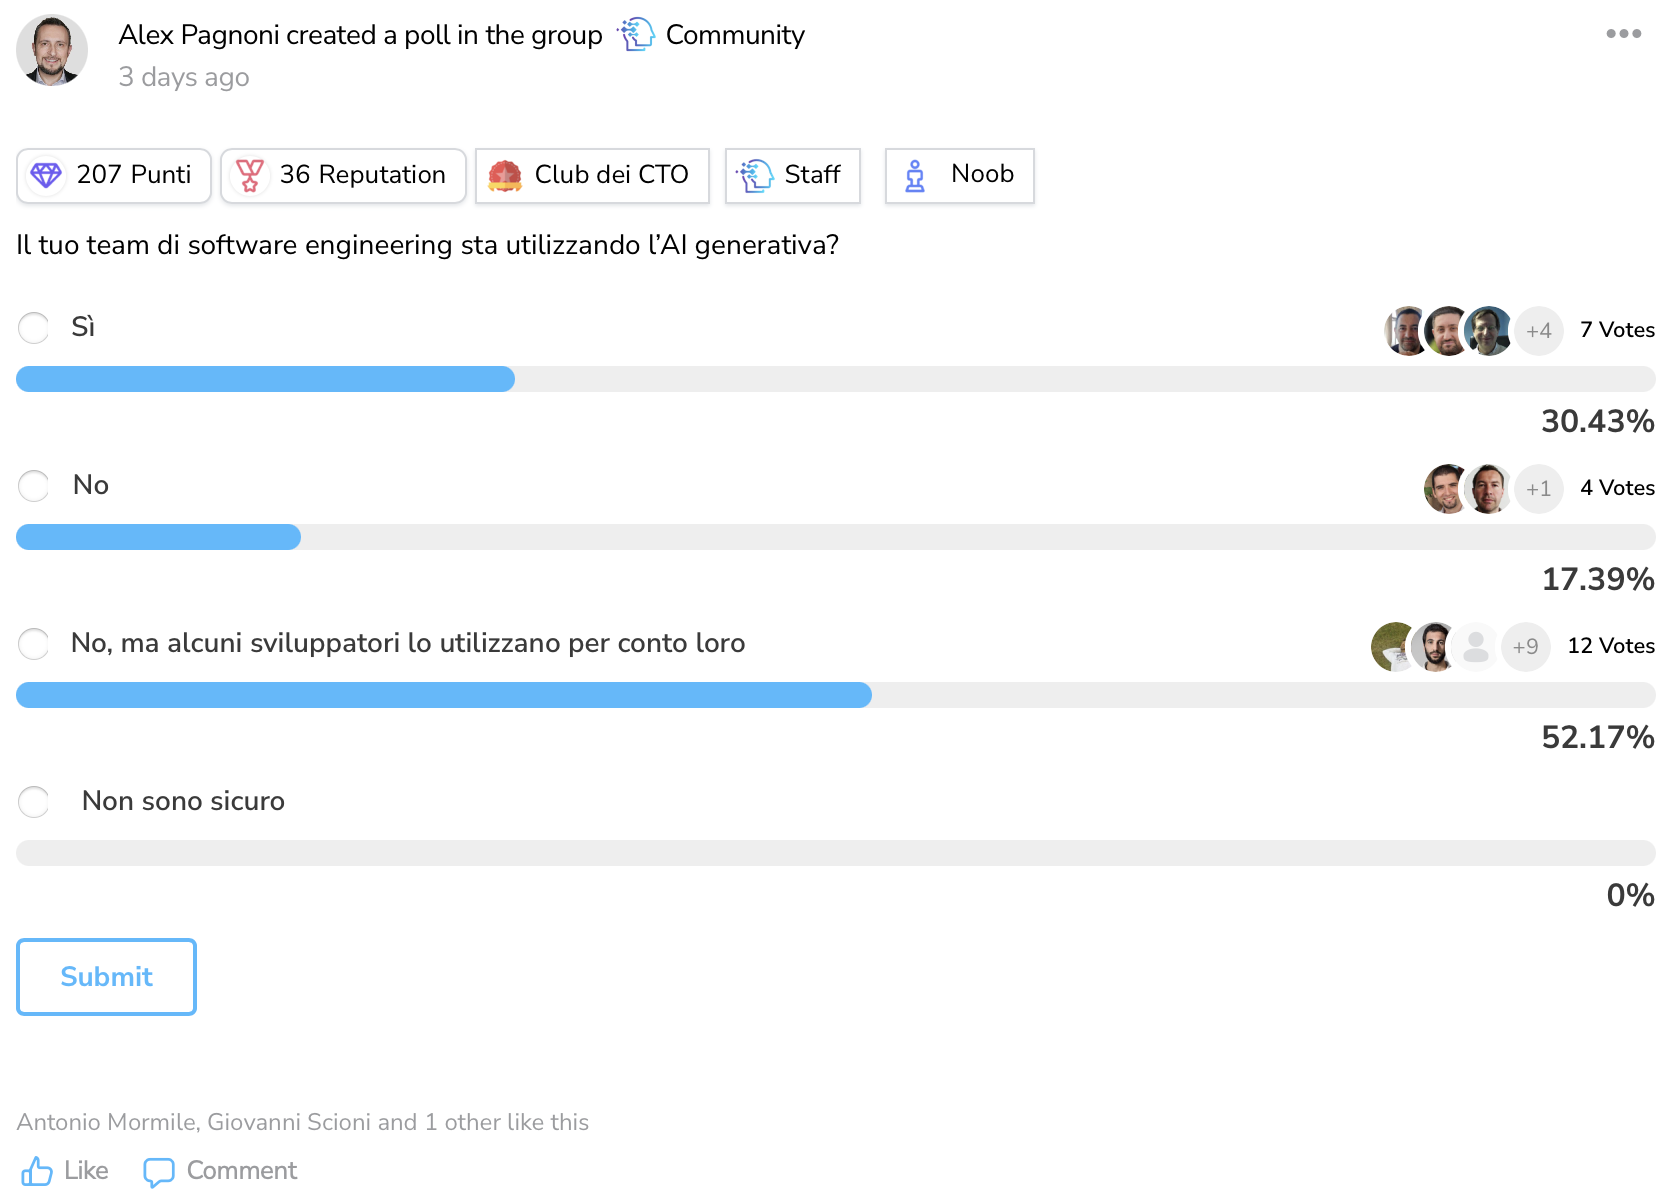
Task: Select the 'No' poll option
Action: click(34, 486)
